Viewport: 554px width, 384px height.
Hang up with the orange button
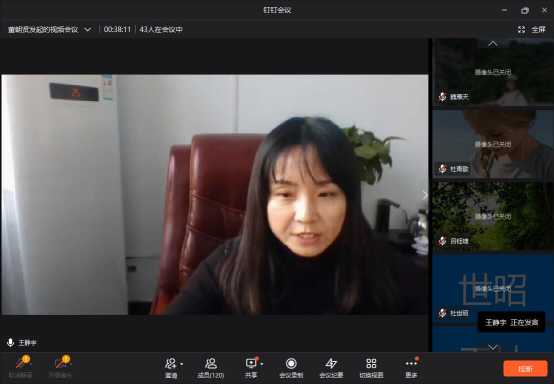pyautogui.click(x=525, y=368)
